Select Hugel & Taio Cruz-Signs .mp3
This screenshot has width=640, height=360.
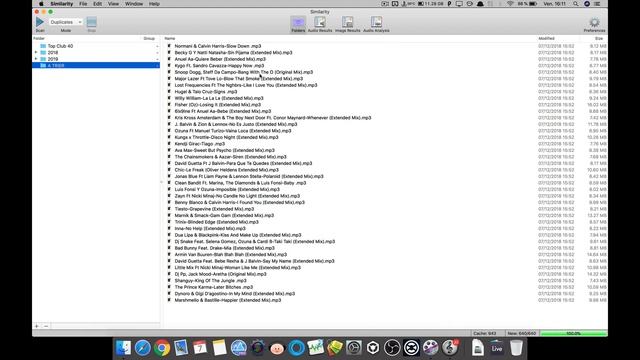point(206,92)
